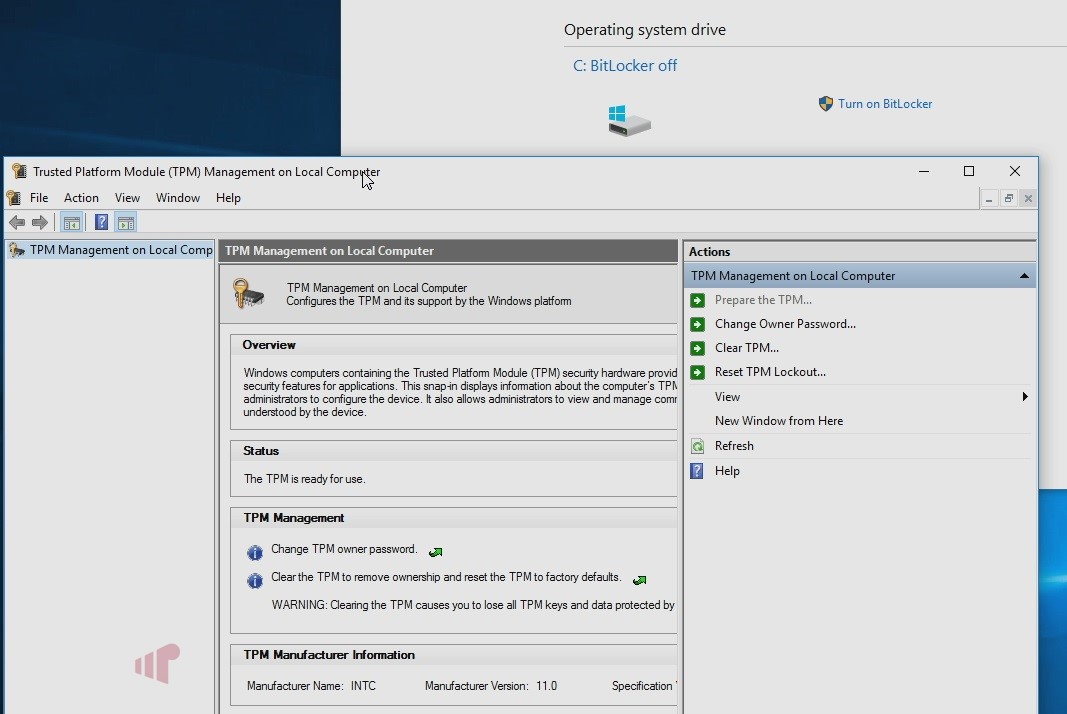Click the TPM icon in the window title bar
Viewport: 1067px width, 714px height.
(19, 172)
